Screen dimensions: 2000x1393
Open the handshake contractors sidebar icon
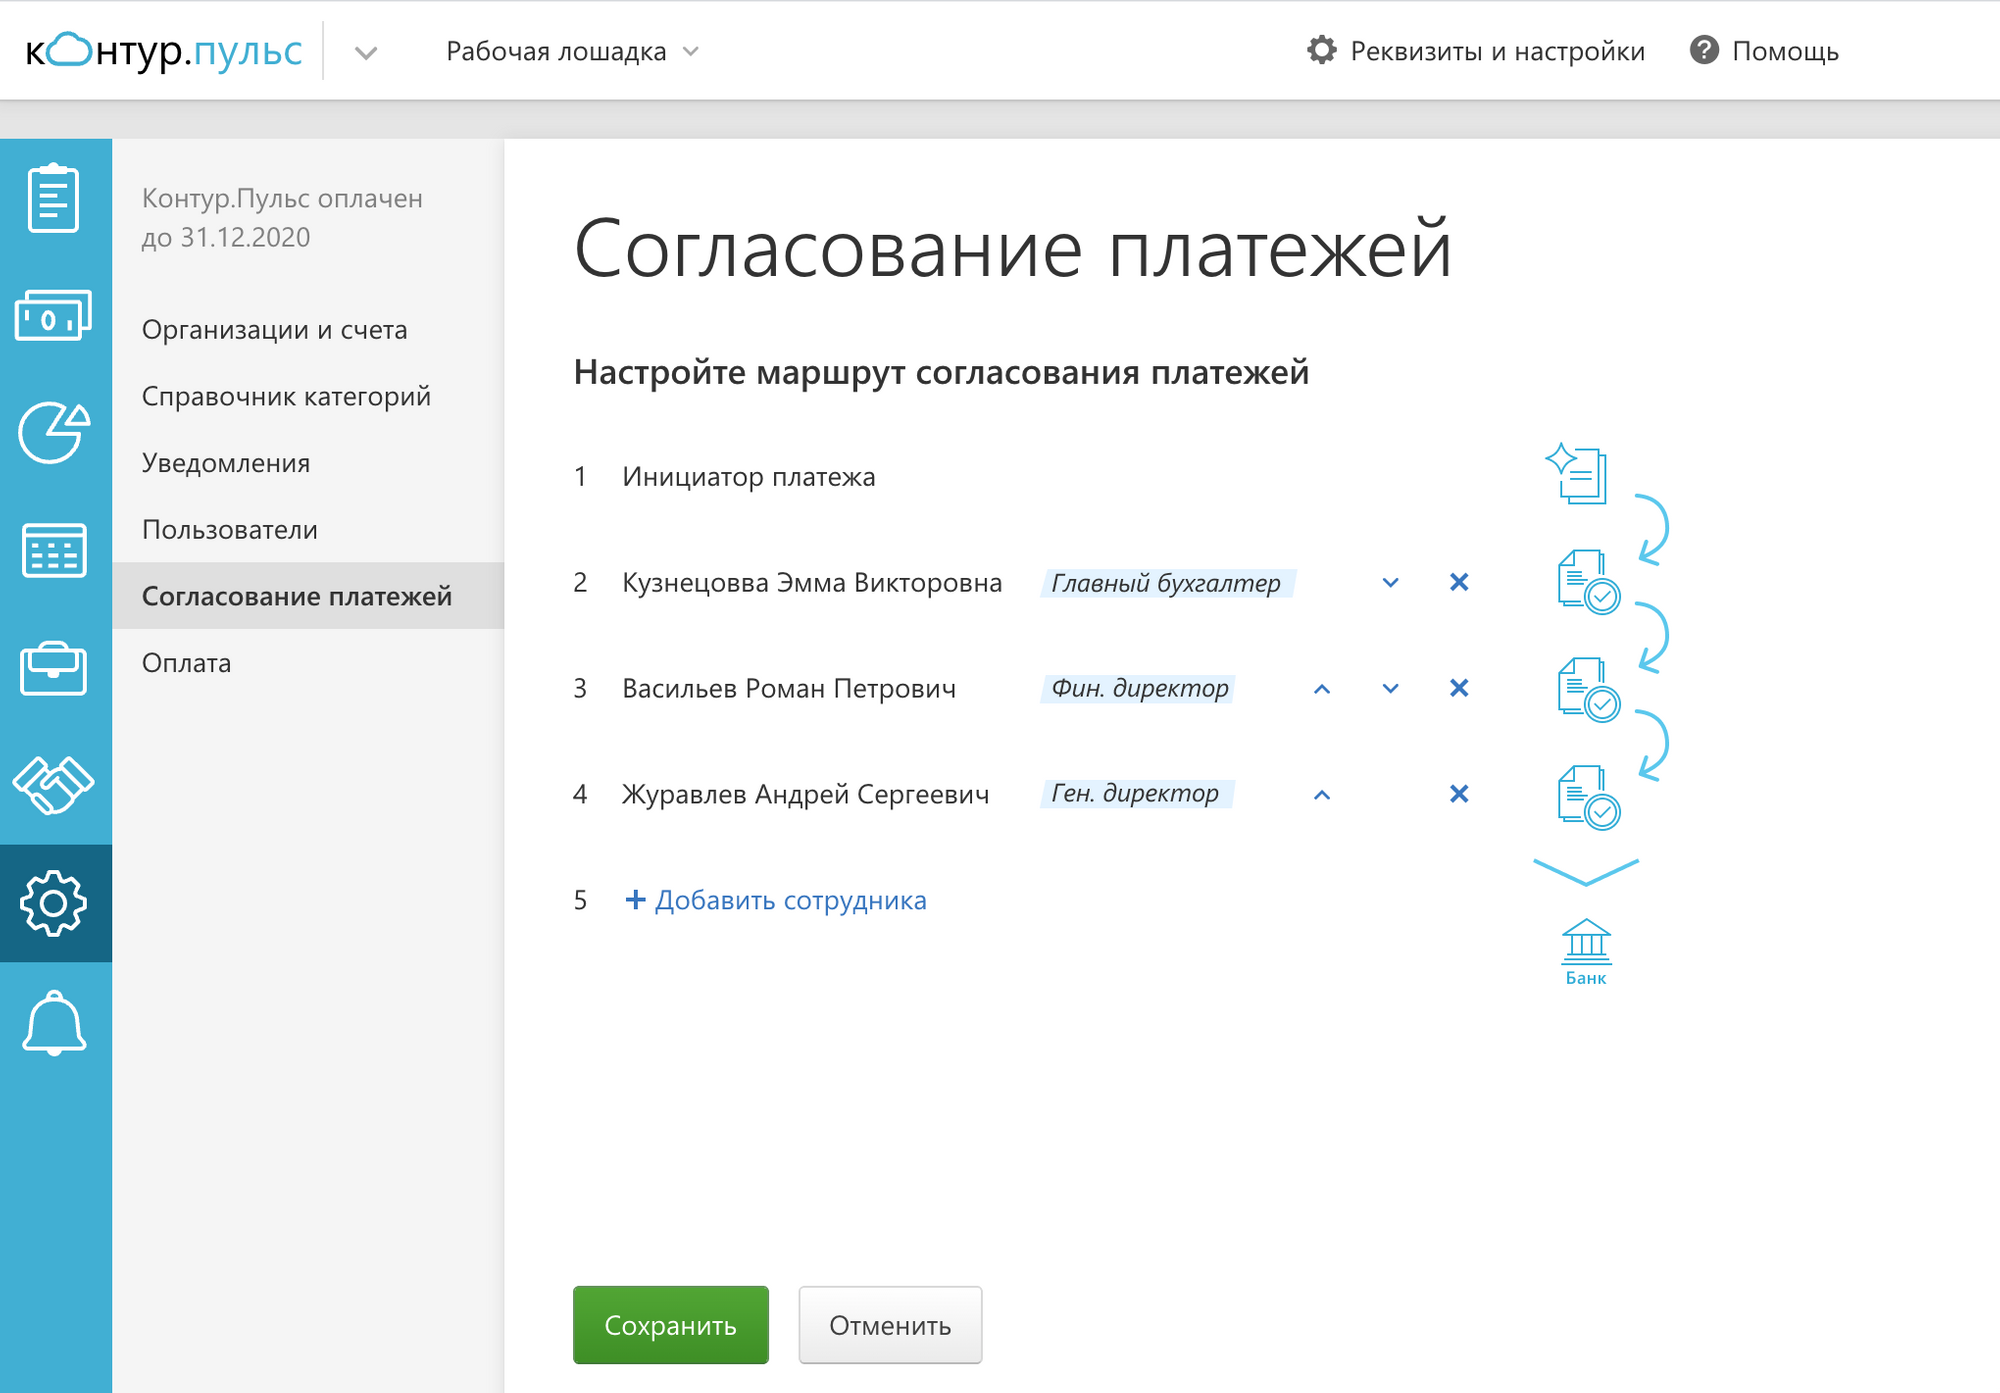(x=54, y=785)
